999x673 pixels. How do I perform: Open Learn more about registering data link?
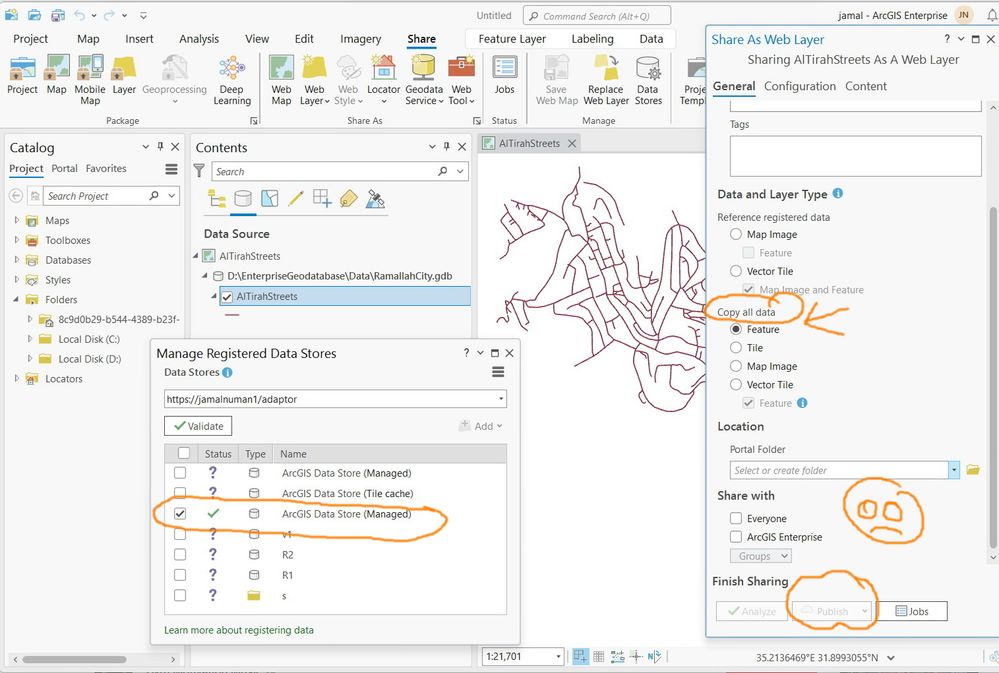tap(239, 630)
